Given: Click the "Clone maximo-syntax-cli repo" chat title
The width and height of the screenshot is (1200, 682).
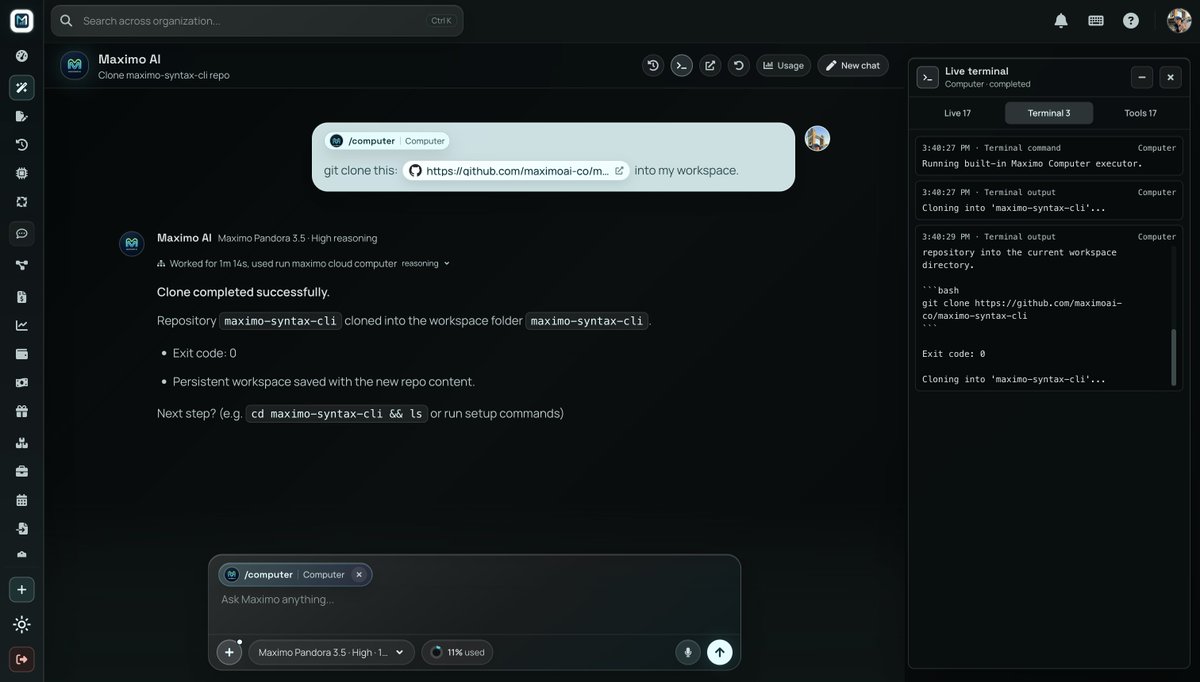Looking at the screenshot, I should [163, 75].
